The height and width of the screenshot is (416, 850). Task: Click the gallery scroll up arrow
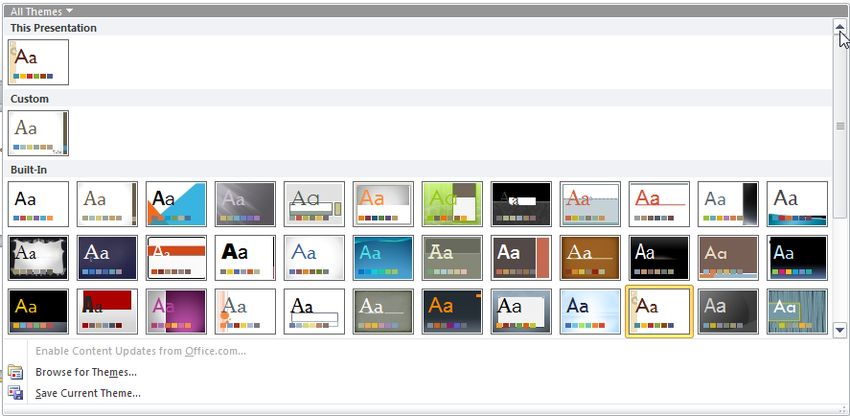[840, 27]
